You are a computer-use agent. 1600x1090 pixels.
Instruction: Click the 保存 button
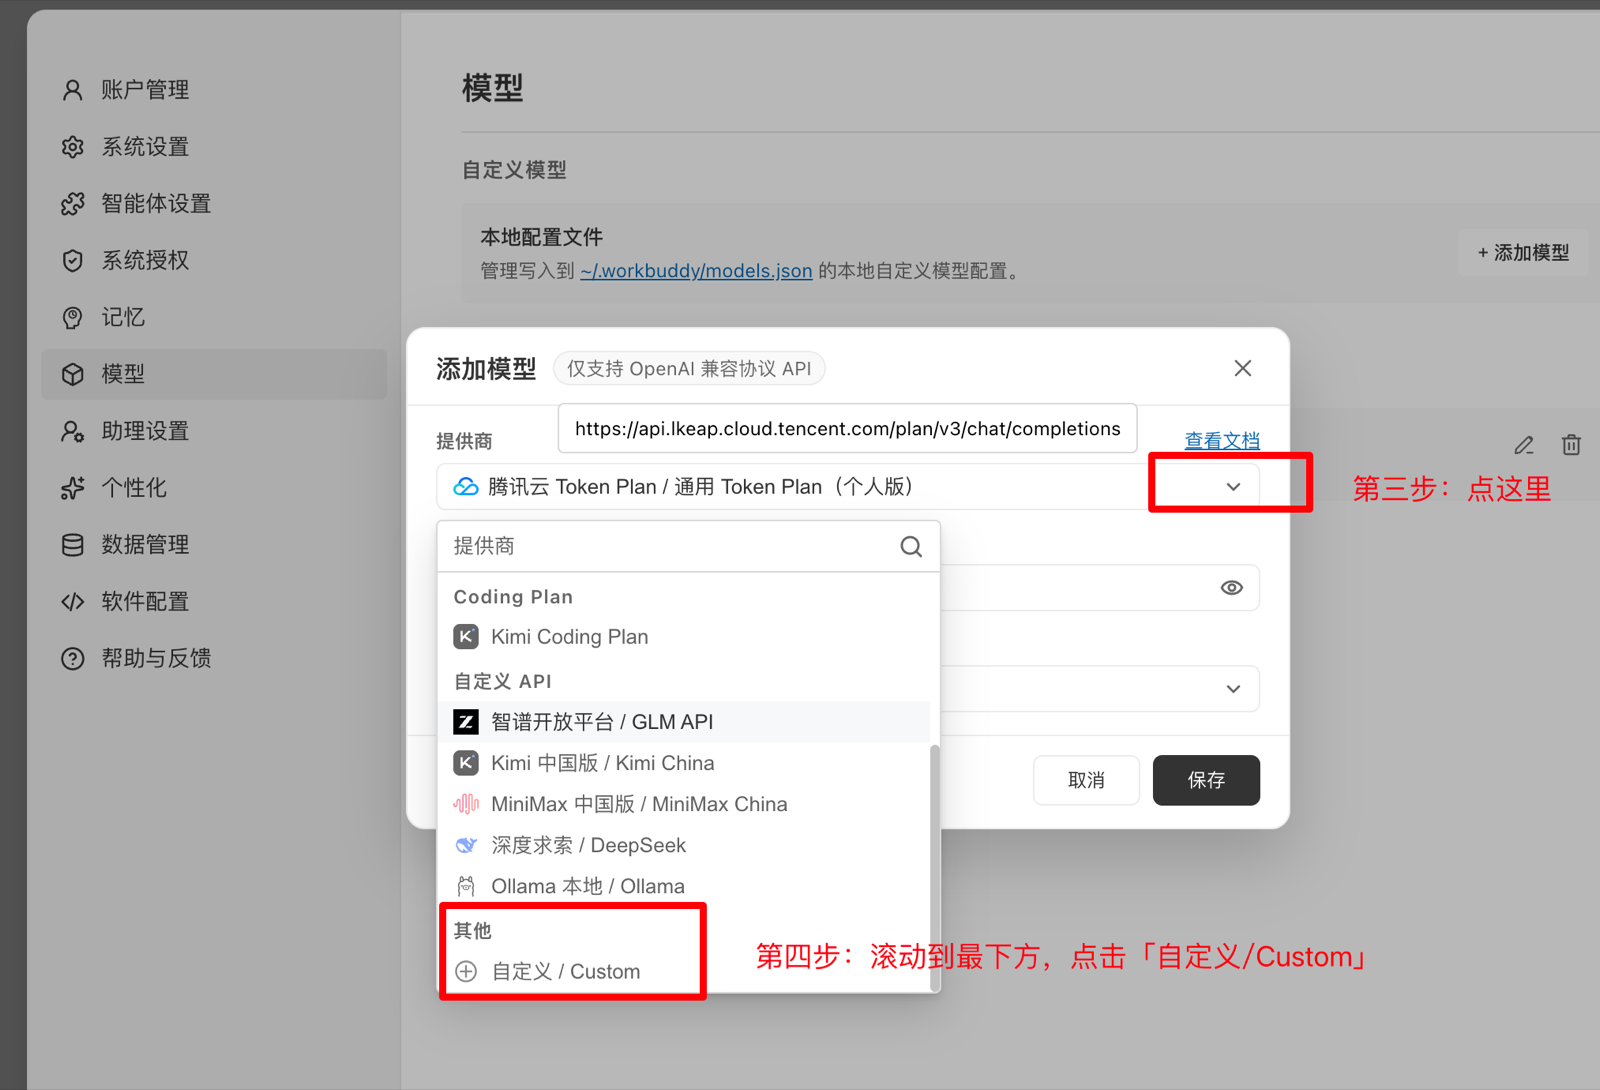1206,780
